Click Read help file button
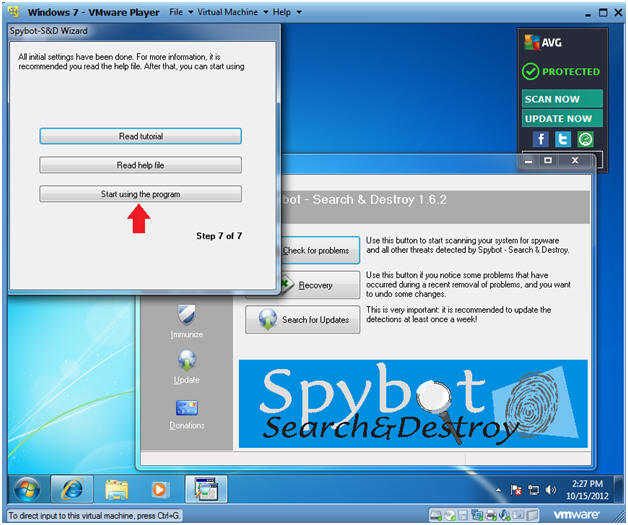 click(141, 165)
